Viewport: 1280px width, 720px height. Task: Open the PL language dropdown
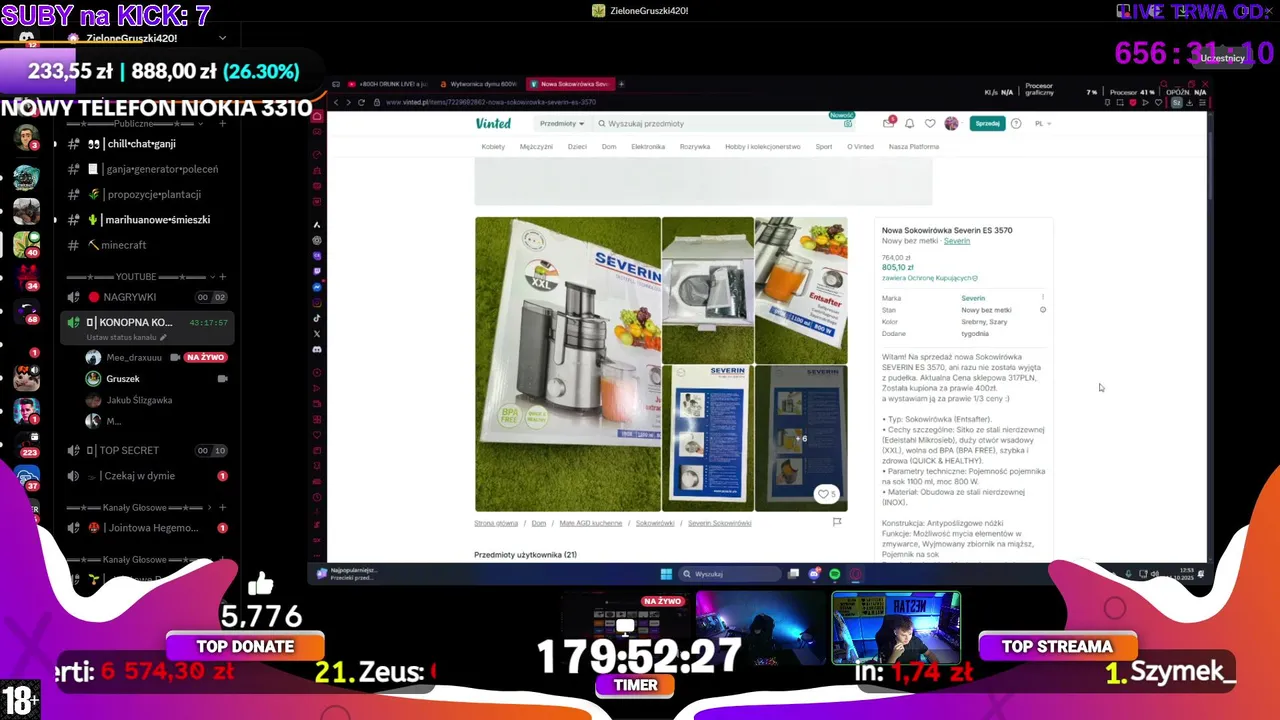pyautogui.click(x=1043, y=123)
